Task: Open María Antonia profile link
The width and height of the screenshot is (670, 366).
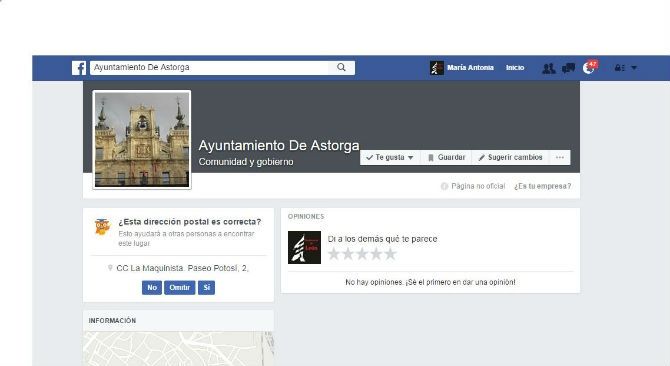Action: [470, 67]
